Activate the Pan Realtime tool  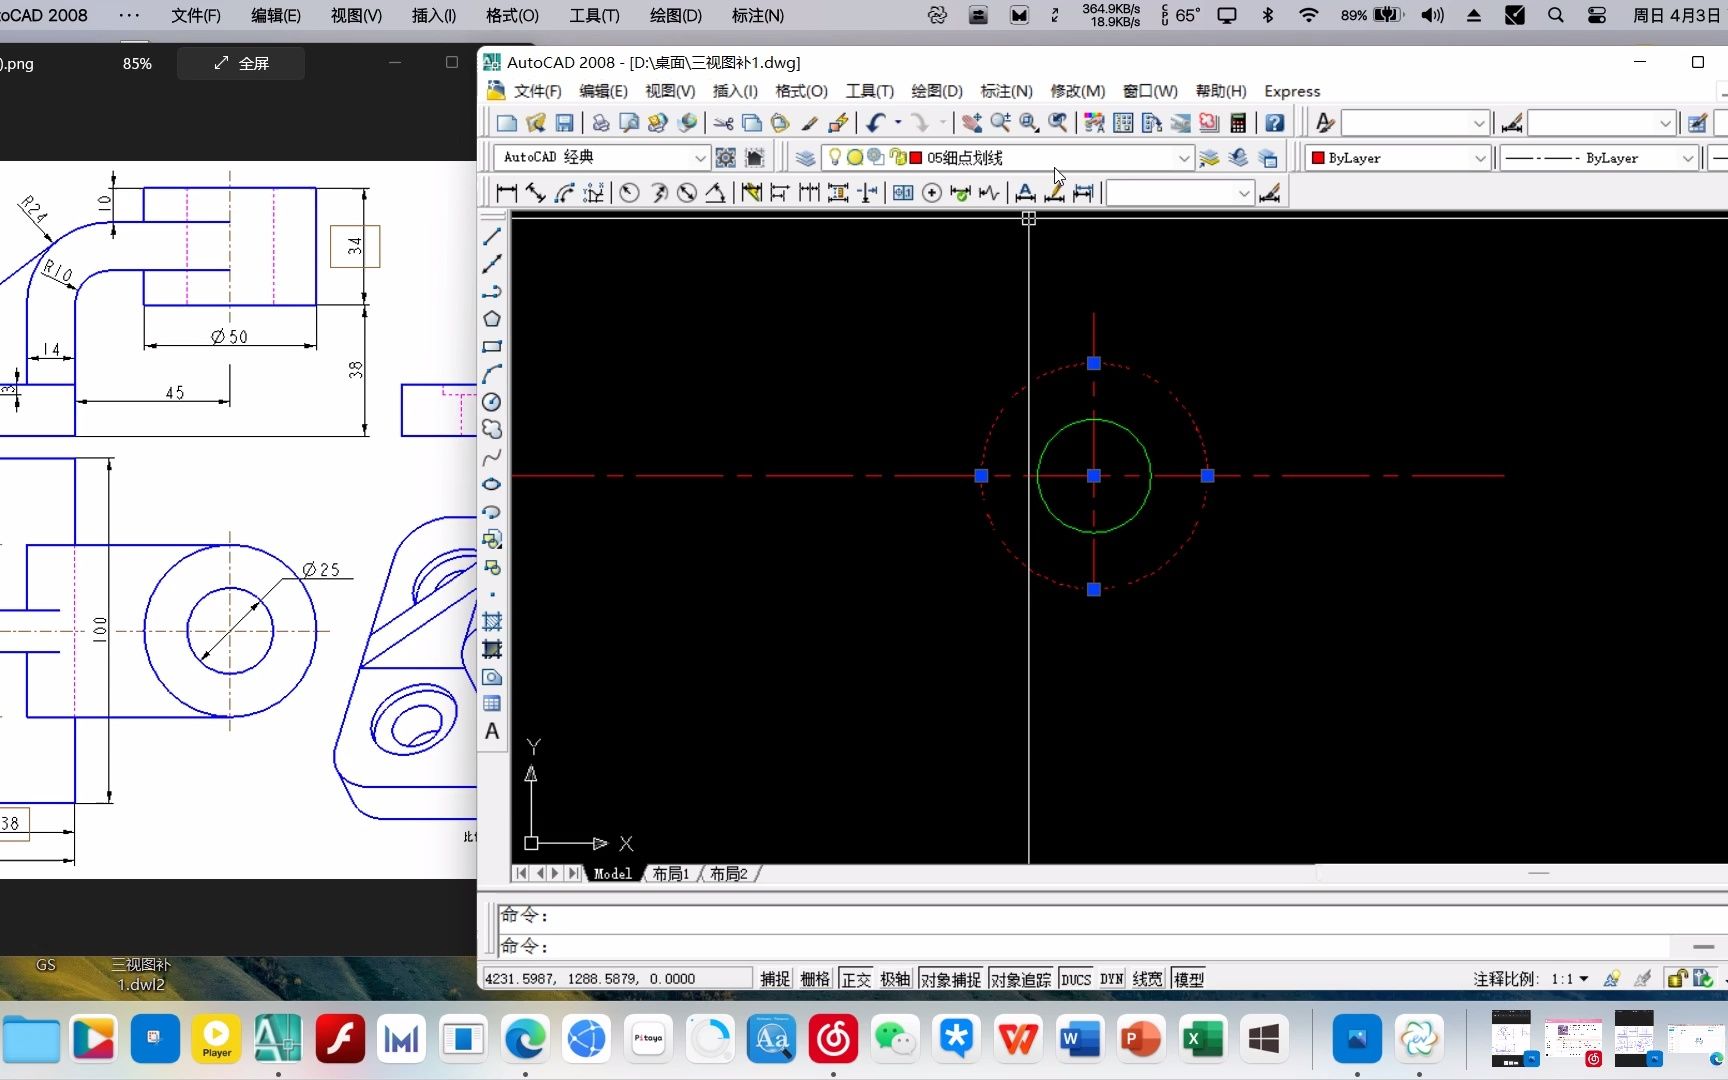point(972,122)
